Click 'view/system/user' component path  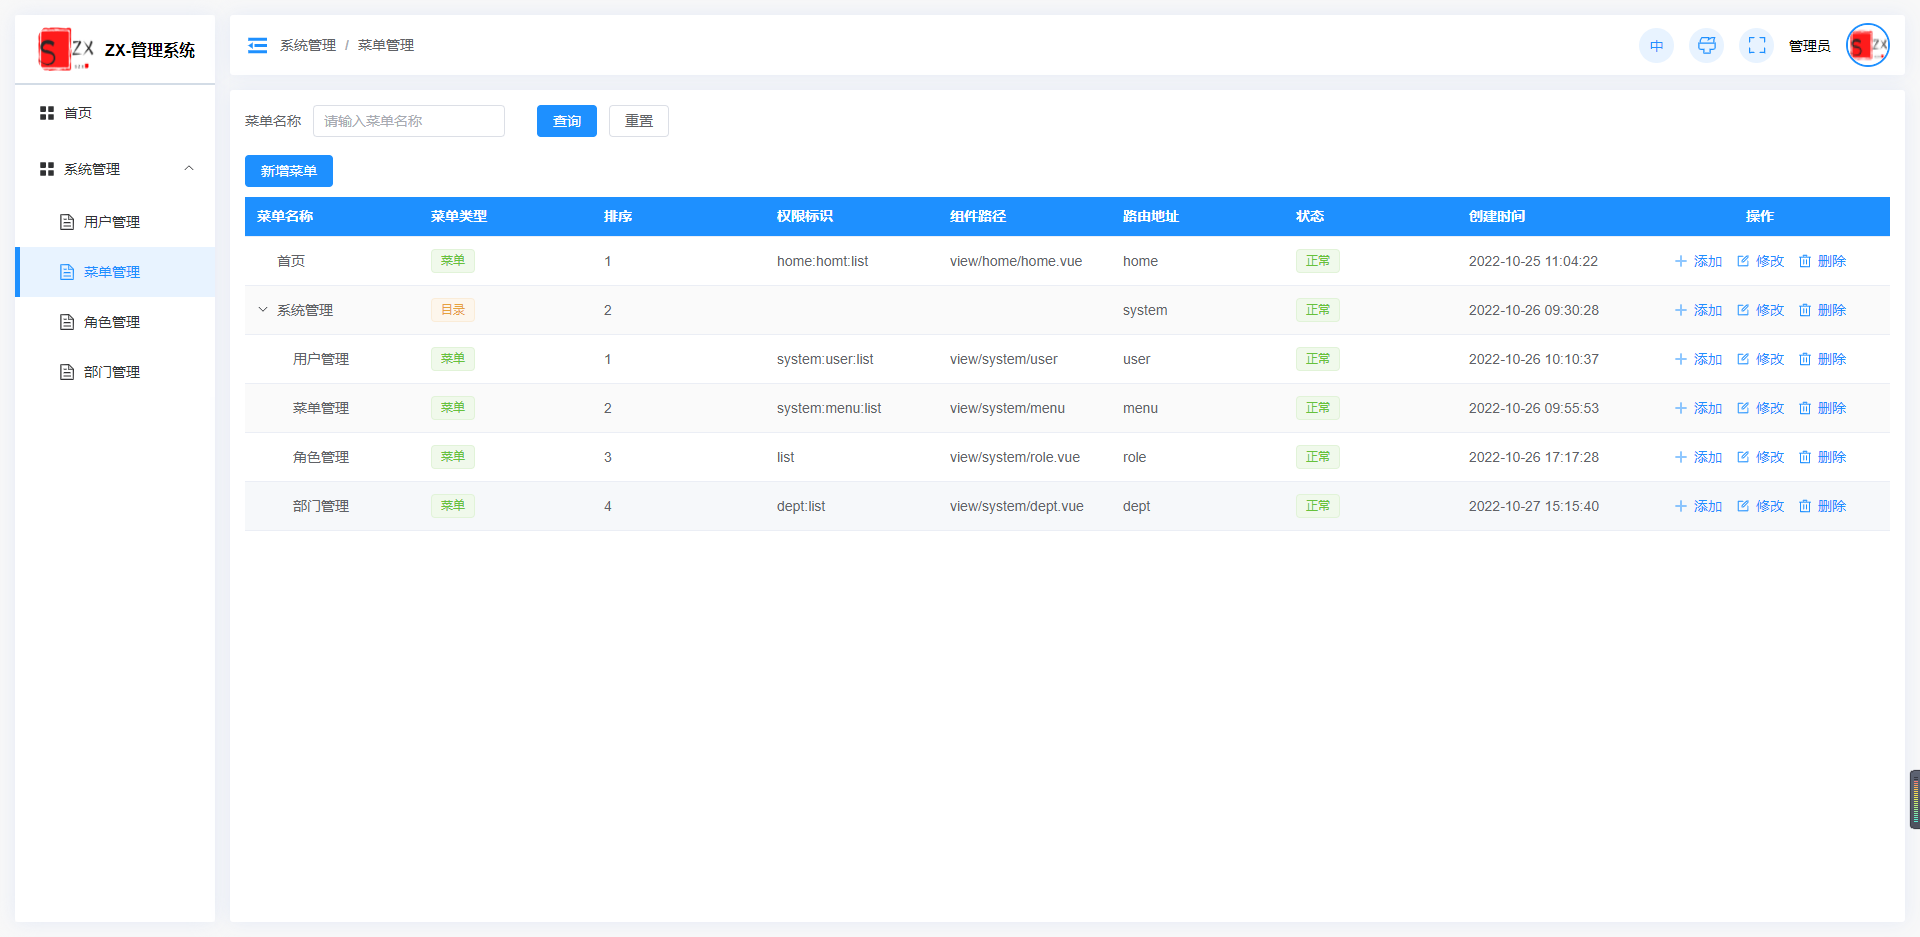pos(1004,359)
